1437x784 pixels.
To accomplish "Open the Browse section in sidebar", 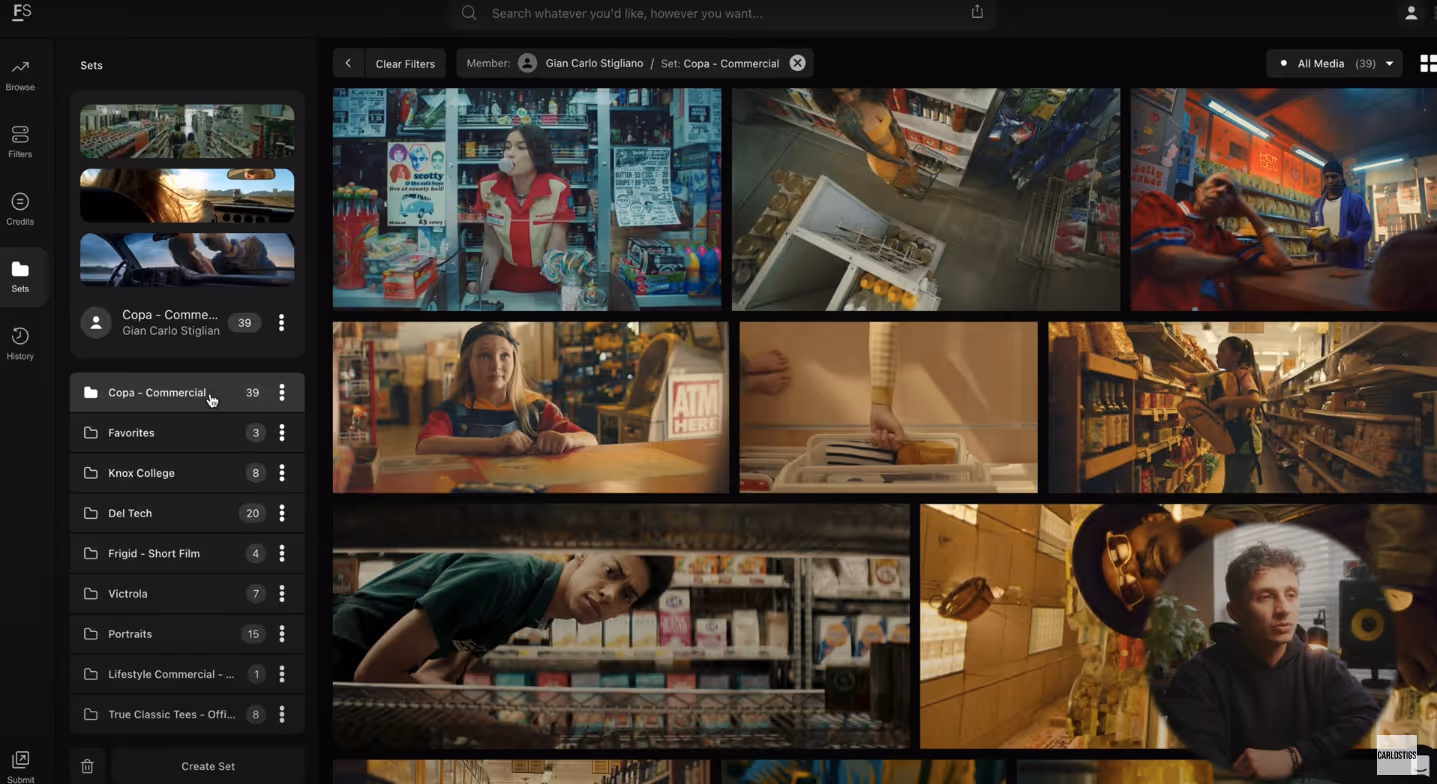I will click(x=20, y=75).
